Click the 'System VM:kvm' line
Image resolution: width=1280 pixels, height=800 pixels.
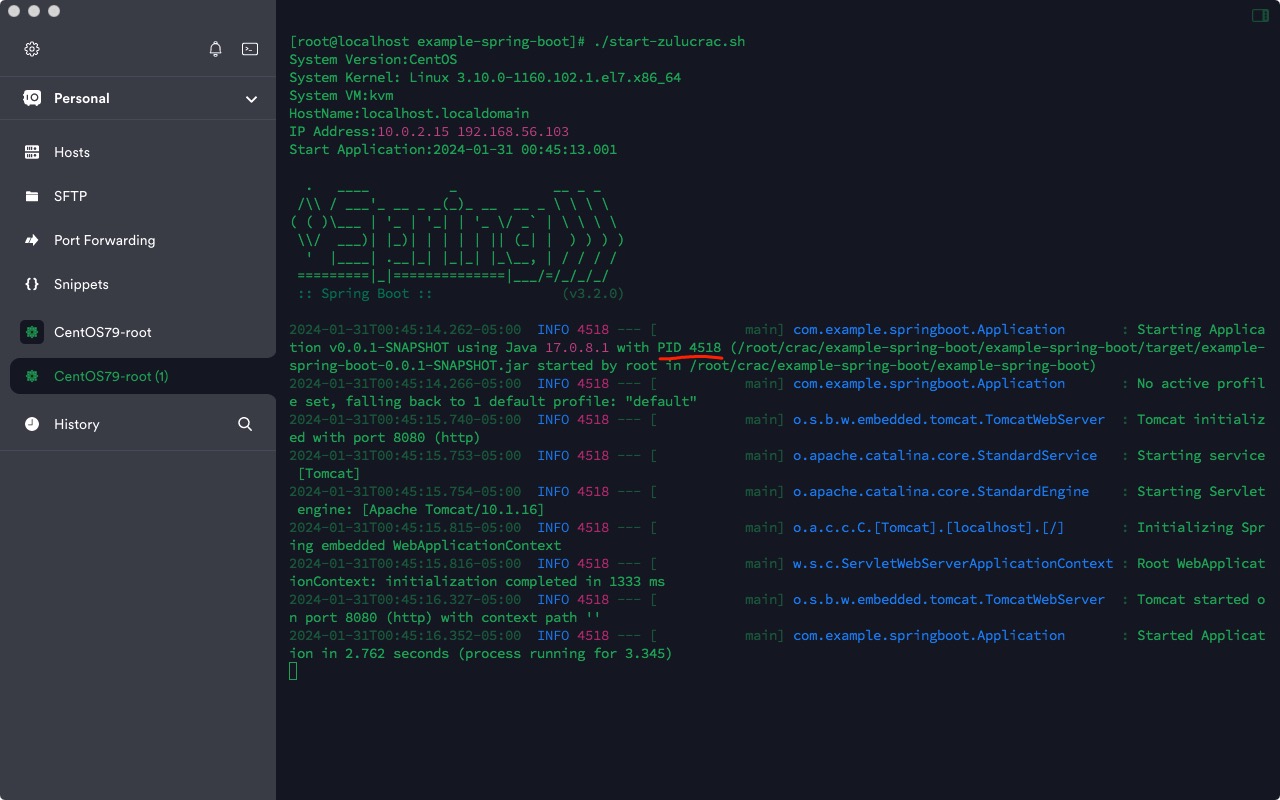coord(341,96)
